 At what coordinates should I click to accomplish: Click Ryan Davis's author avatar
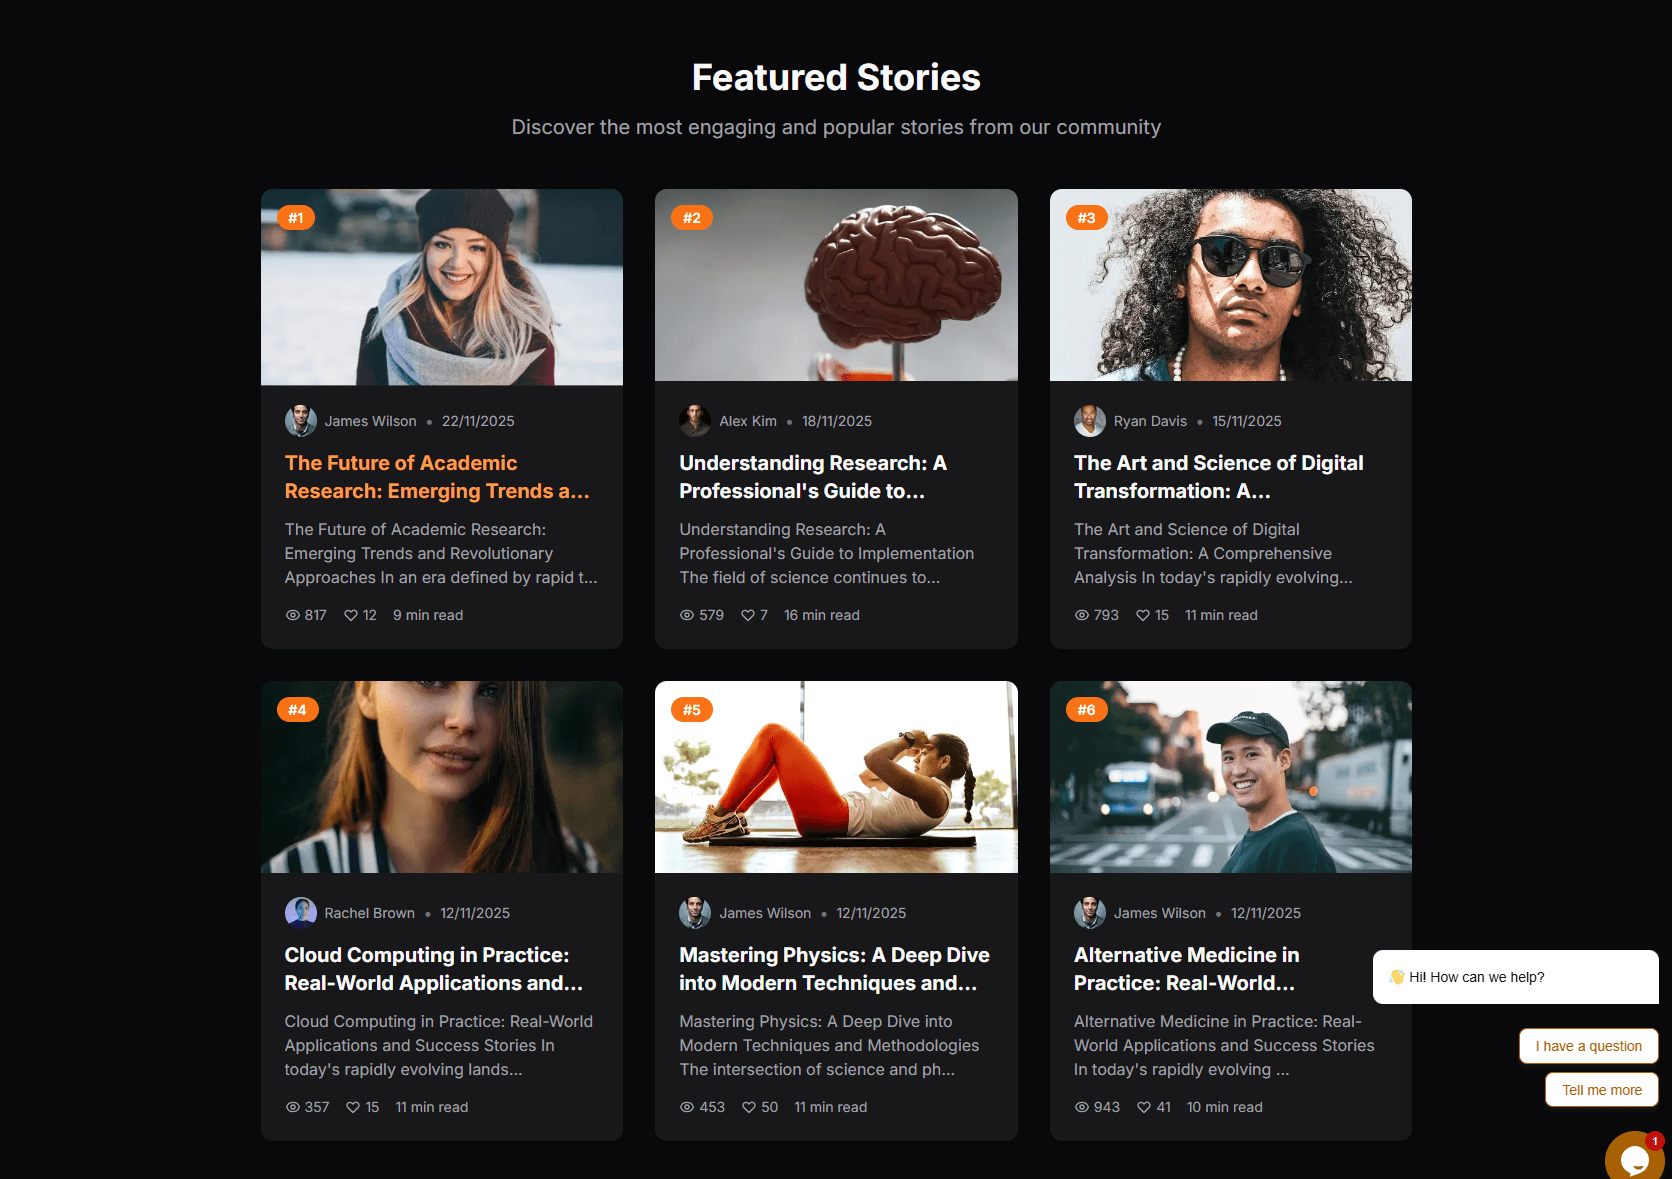coord(1090,421)
